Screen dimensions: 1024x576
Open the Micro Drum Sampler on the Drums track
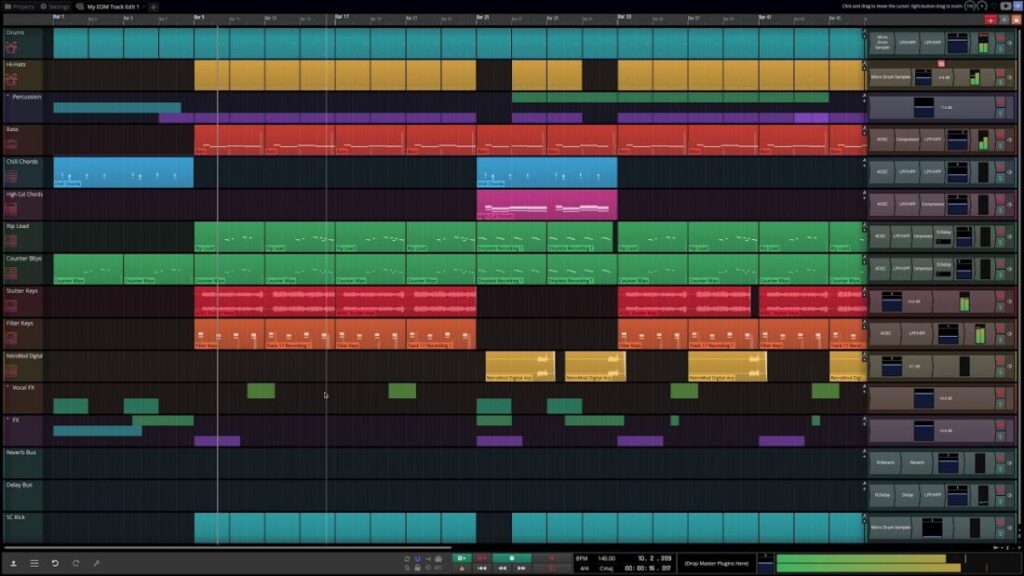tap(882, 43)
